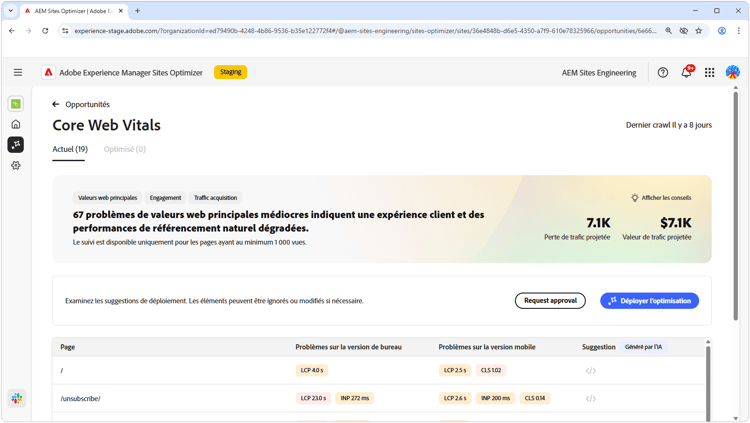Expand the tab search dropdown

click(x=11, y=11)
